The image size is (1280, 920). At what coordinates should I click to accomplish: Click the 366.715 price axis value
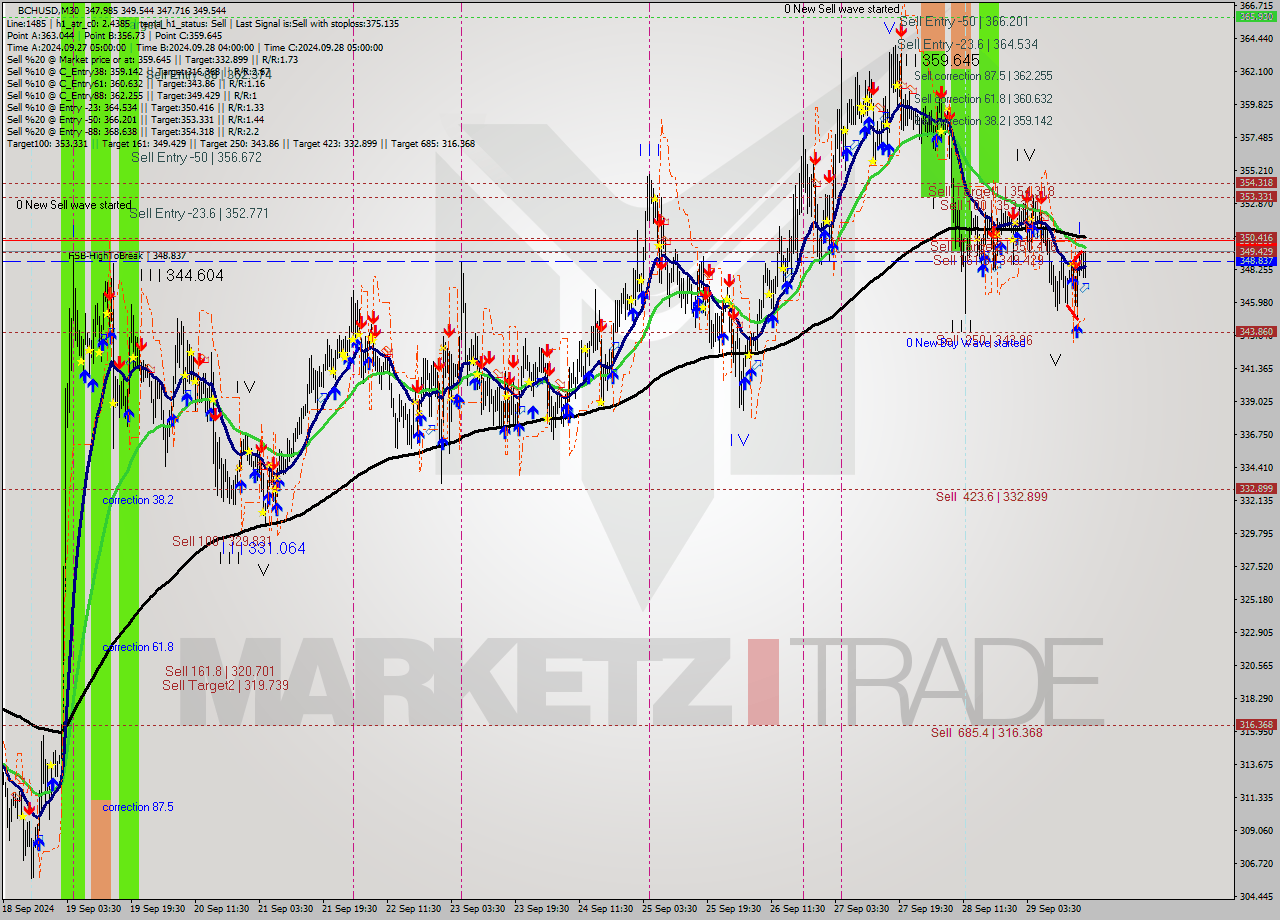click(x=1257, y=6)
